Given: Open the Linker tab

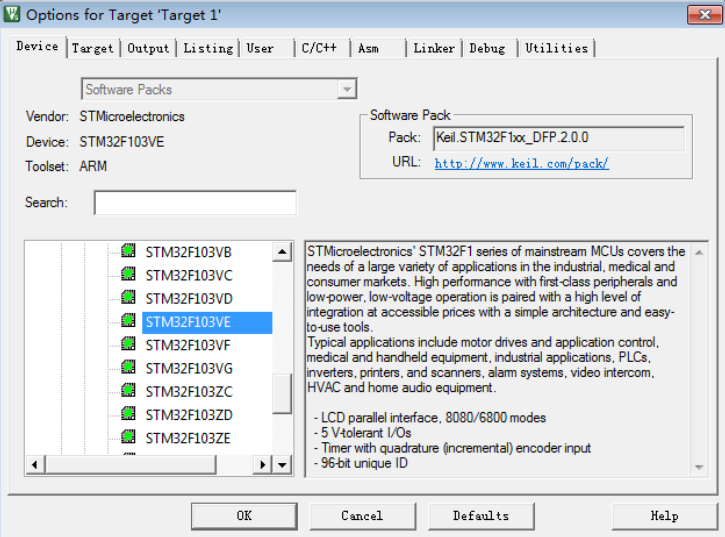Looking at the screenshot, I should (x=434, y=48).
